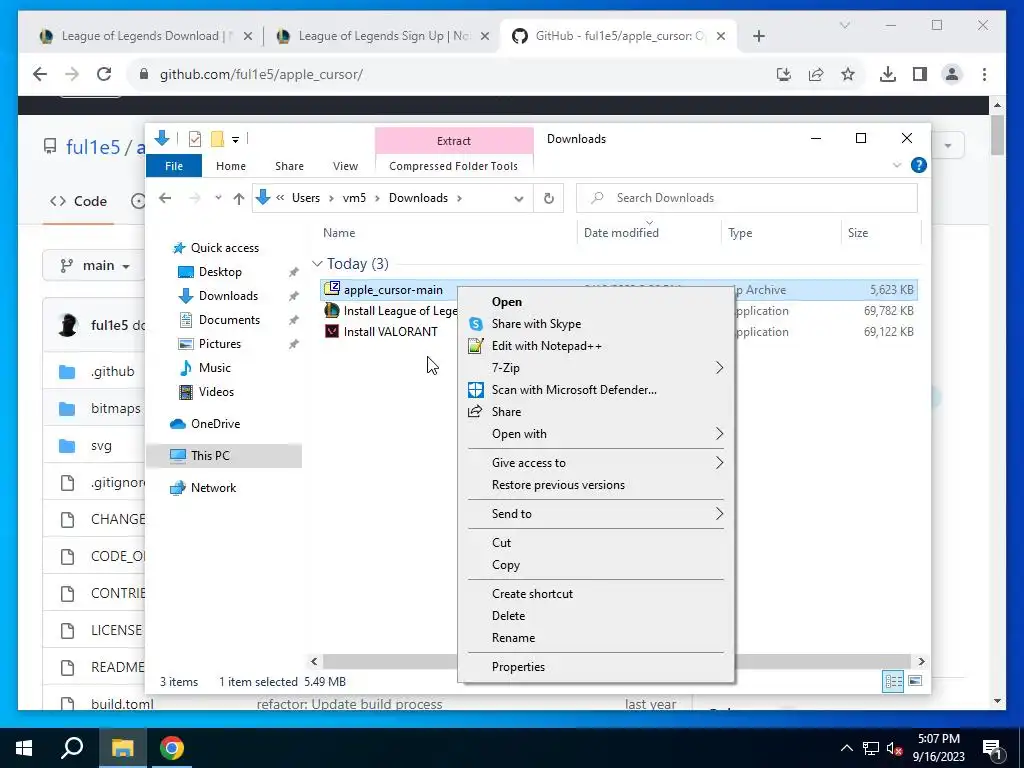Click Search Downloads input field
Screen dimensions: 1024x768
pyautogui.click(x=746, y=198)
